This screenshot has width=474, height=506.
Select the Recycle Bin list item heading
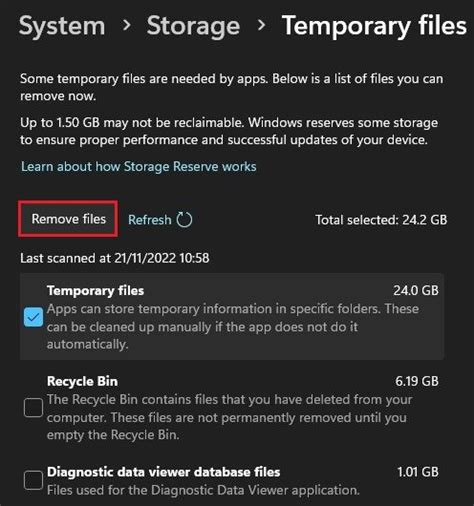pyautogui.click(x=82, y=381)
